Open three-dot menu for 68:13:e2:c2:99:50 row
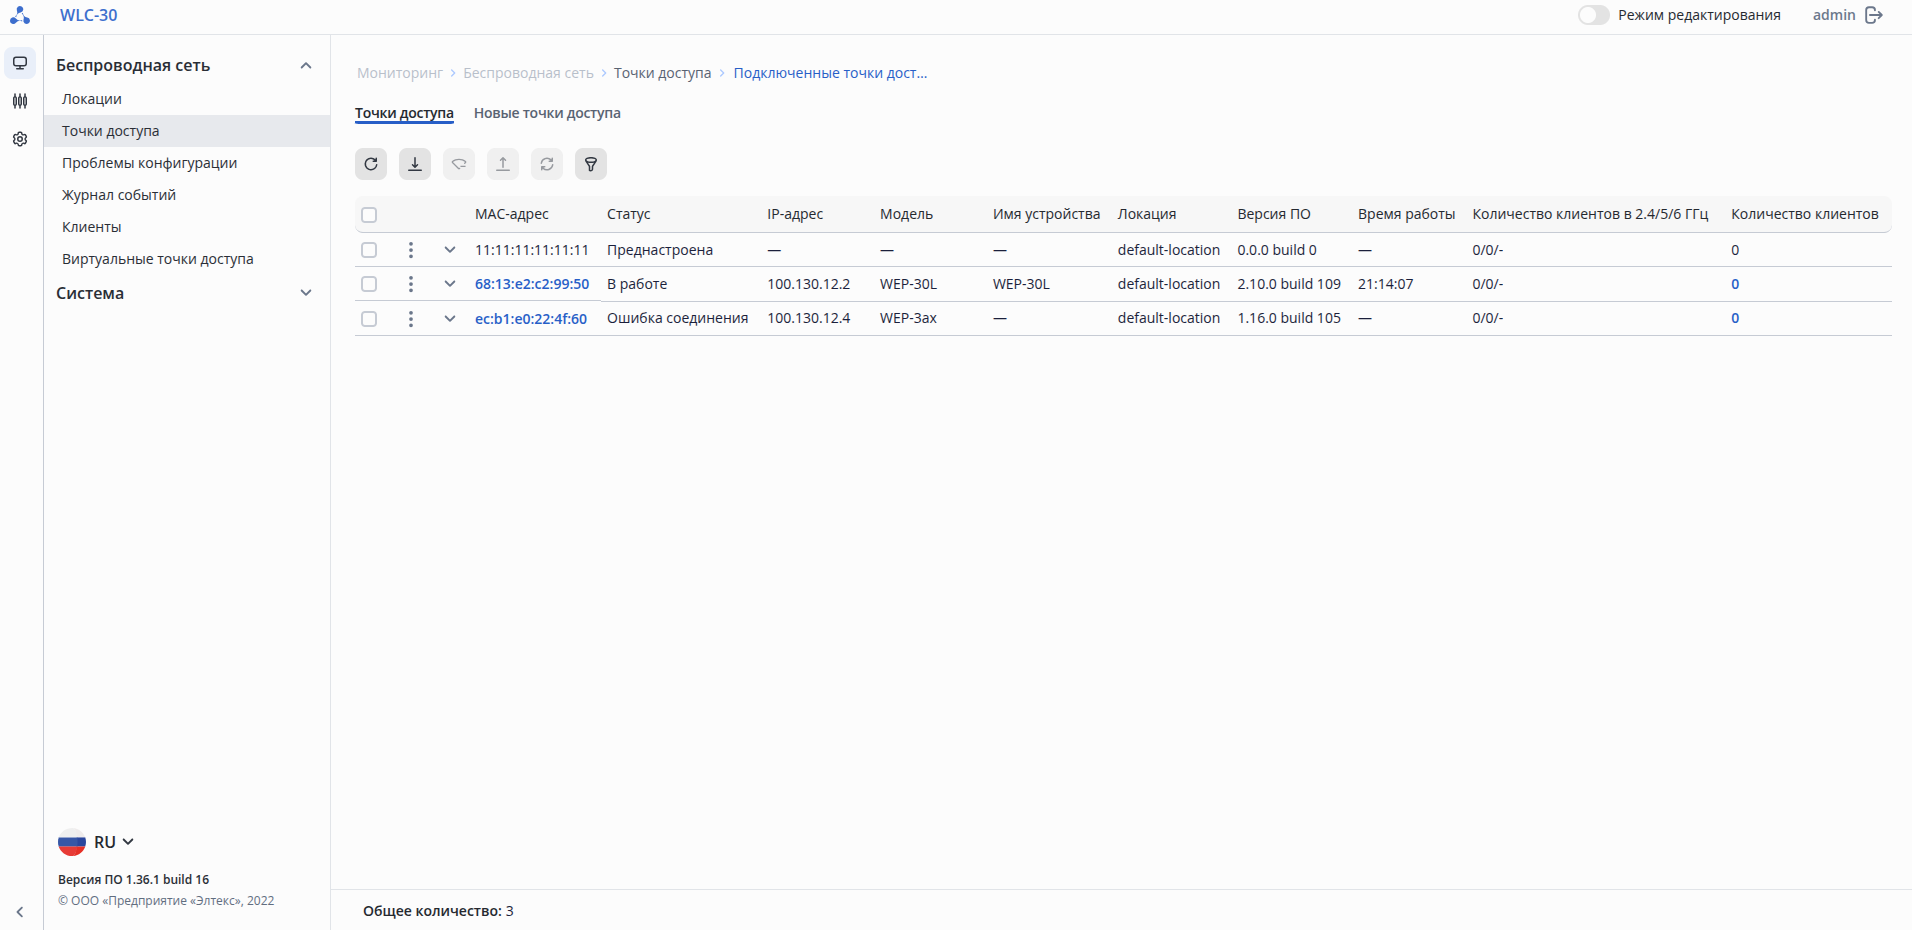Screen dimensions: 1912x930 [x=411, y=284]
